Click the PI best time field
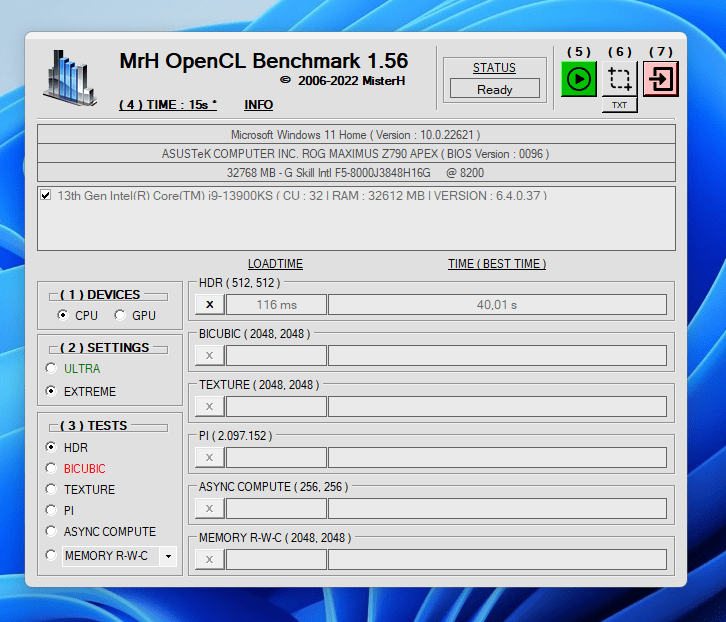This screenshot has width=726, height=622. pyautogui.click(x=497, y=457)
